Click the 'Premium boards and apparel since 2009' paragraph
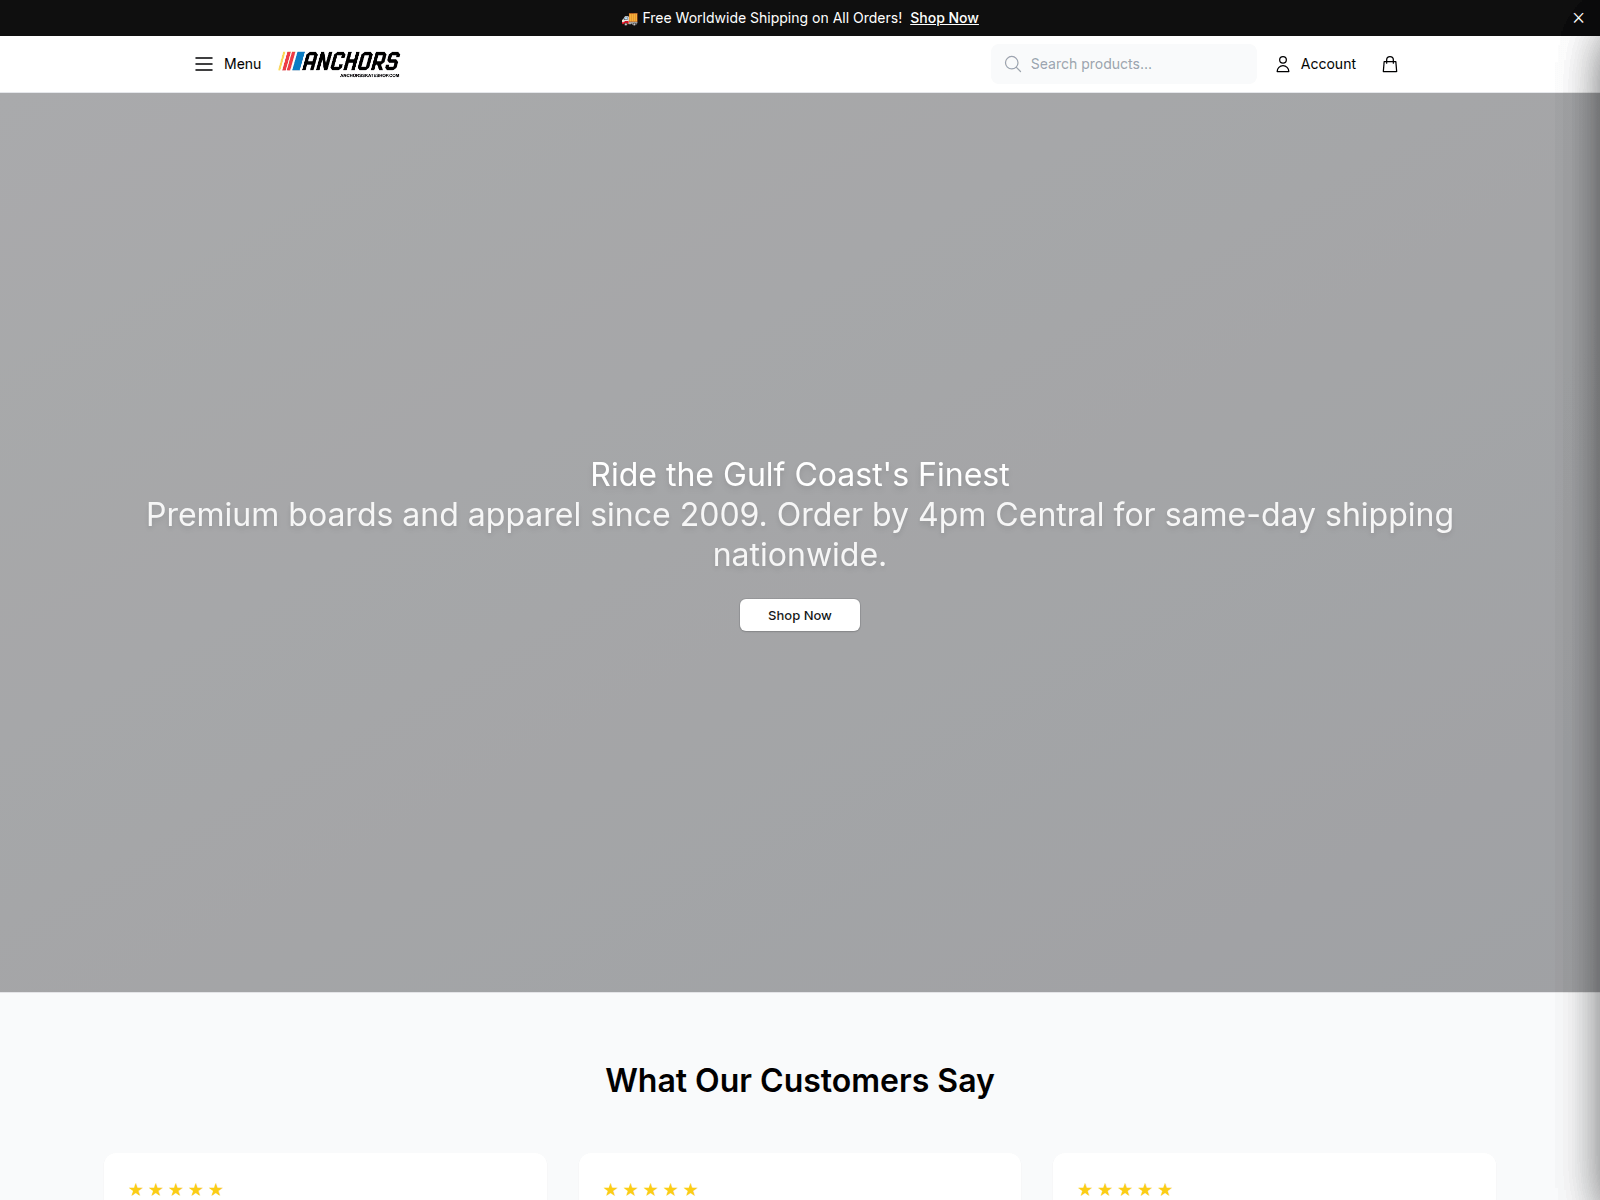This screenshot has height=1200, width=1600. click(800, 534)
